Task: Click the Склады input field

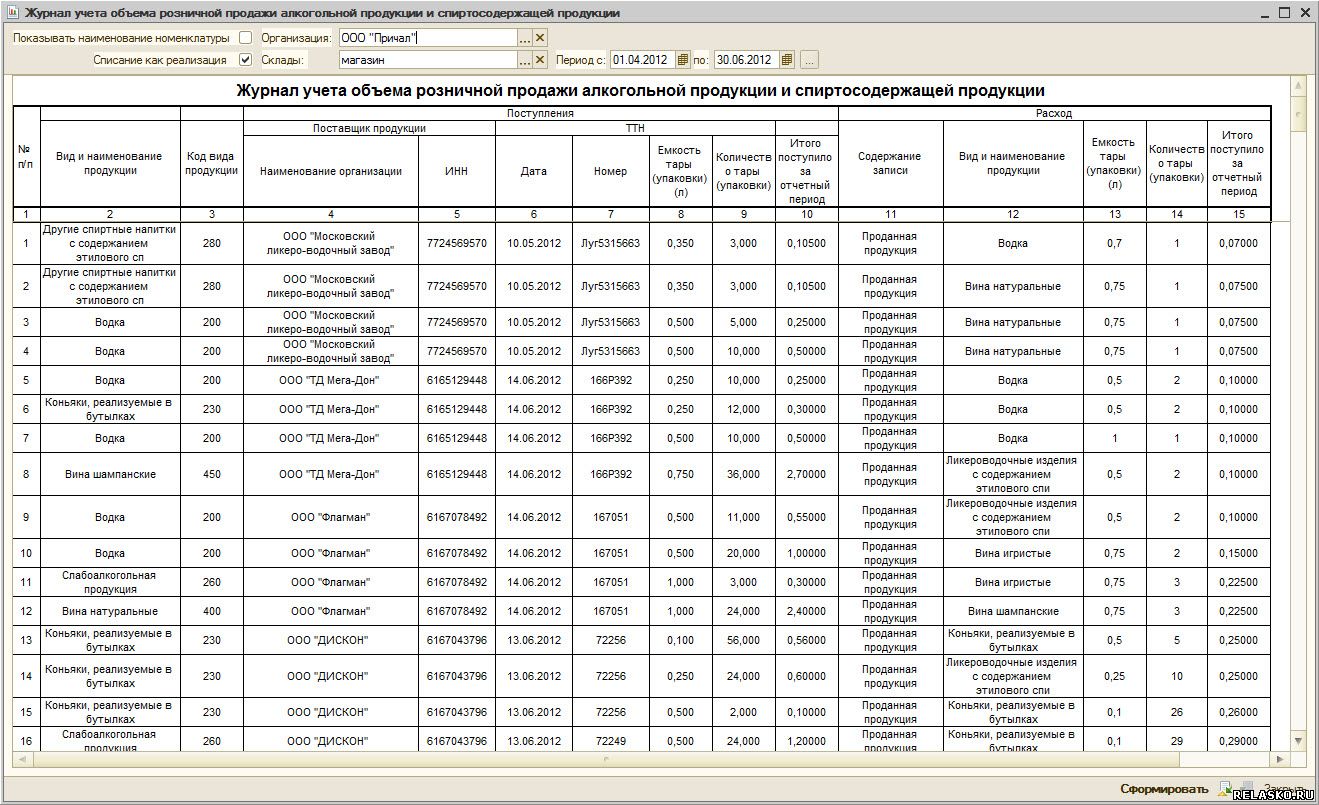Action: pos(426,60)
